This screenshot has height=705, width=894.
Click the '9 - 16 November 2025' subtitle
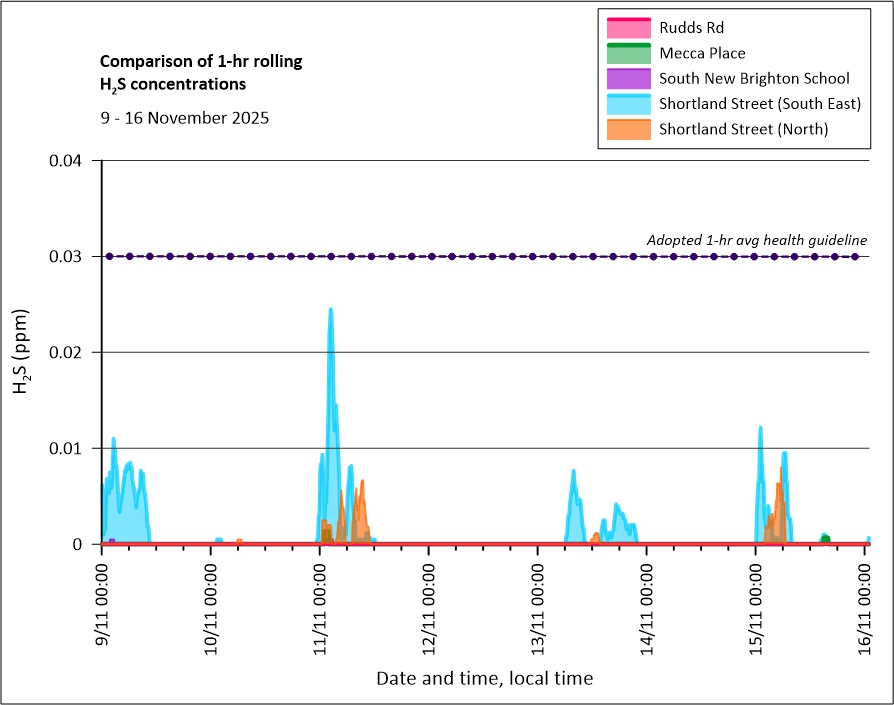[184, 117]
